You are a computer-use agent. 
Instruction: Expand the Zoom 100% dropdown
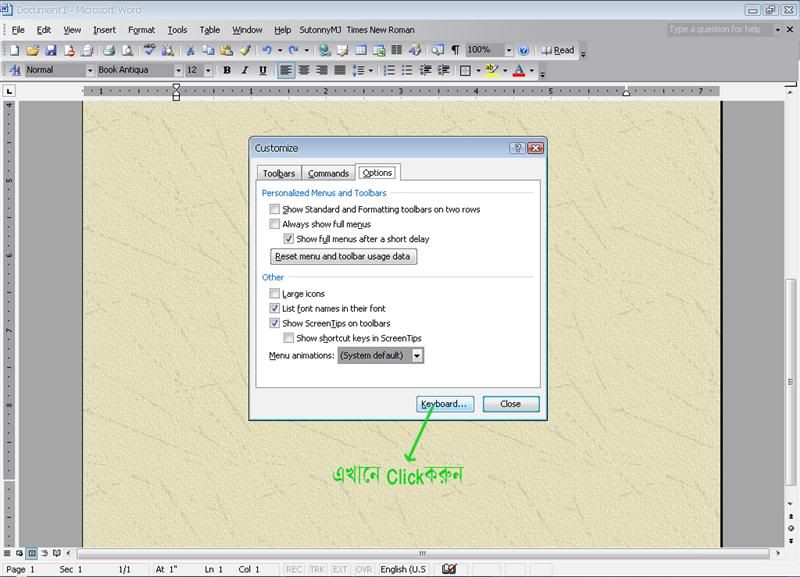tap(508, 50)
